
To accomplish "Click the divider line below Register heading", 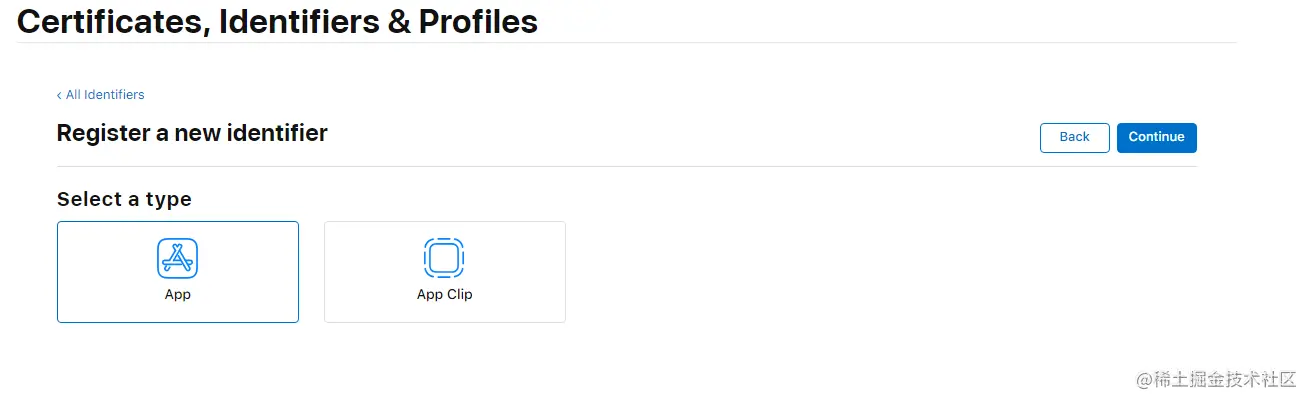I will click(x=626, y=166).
